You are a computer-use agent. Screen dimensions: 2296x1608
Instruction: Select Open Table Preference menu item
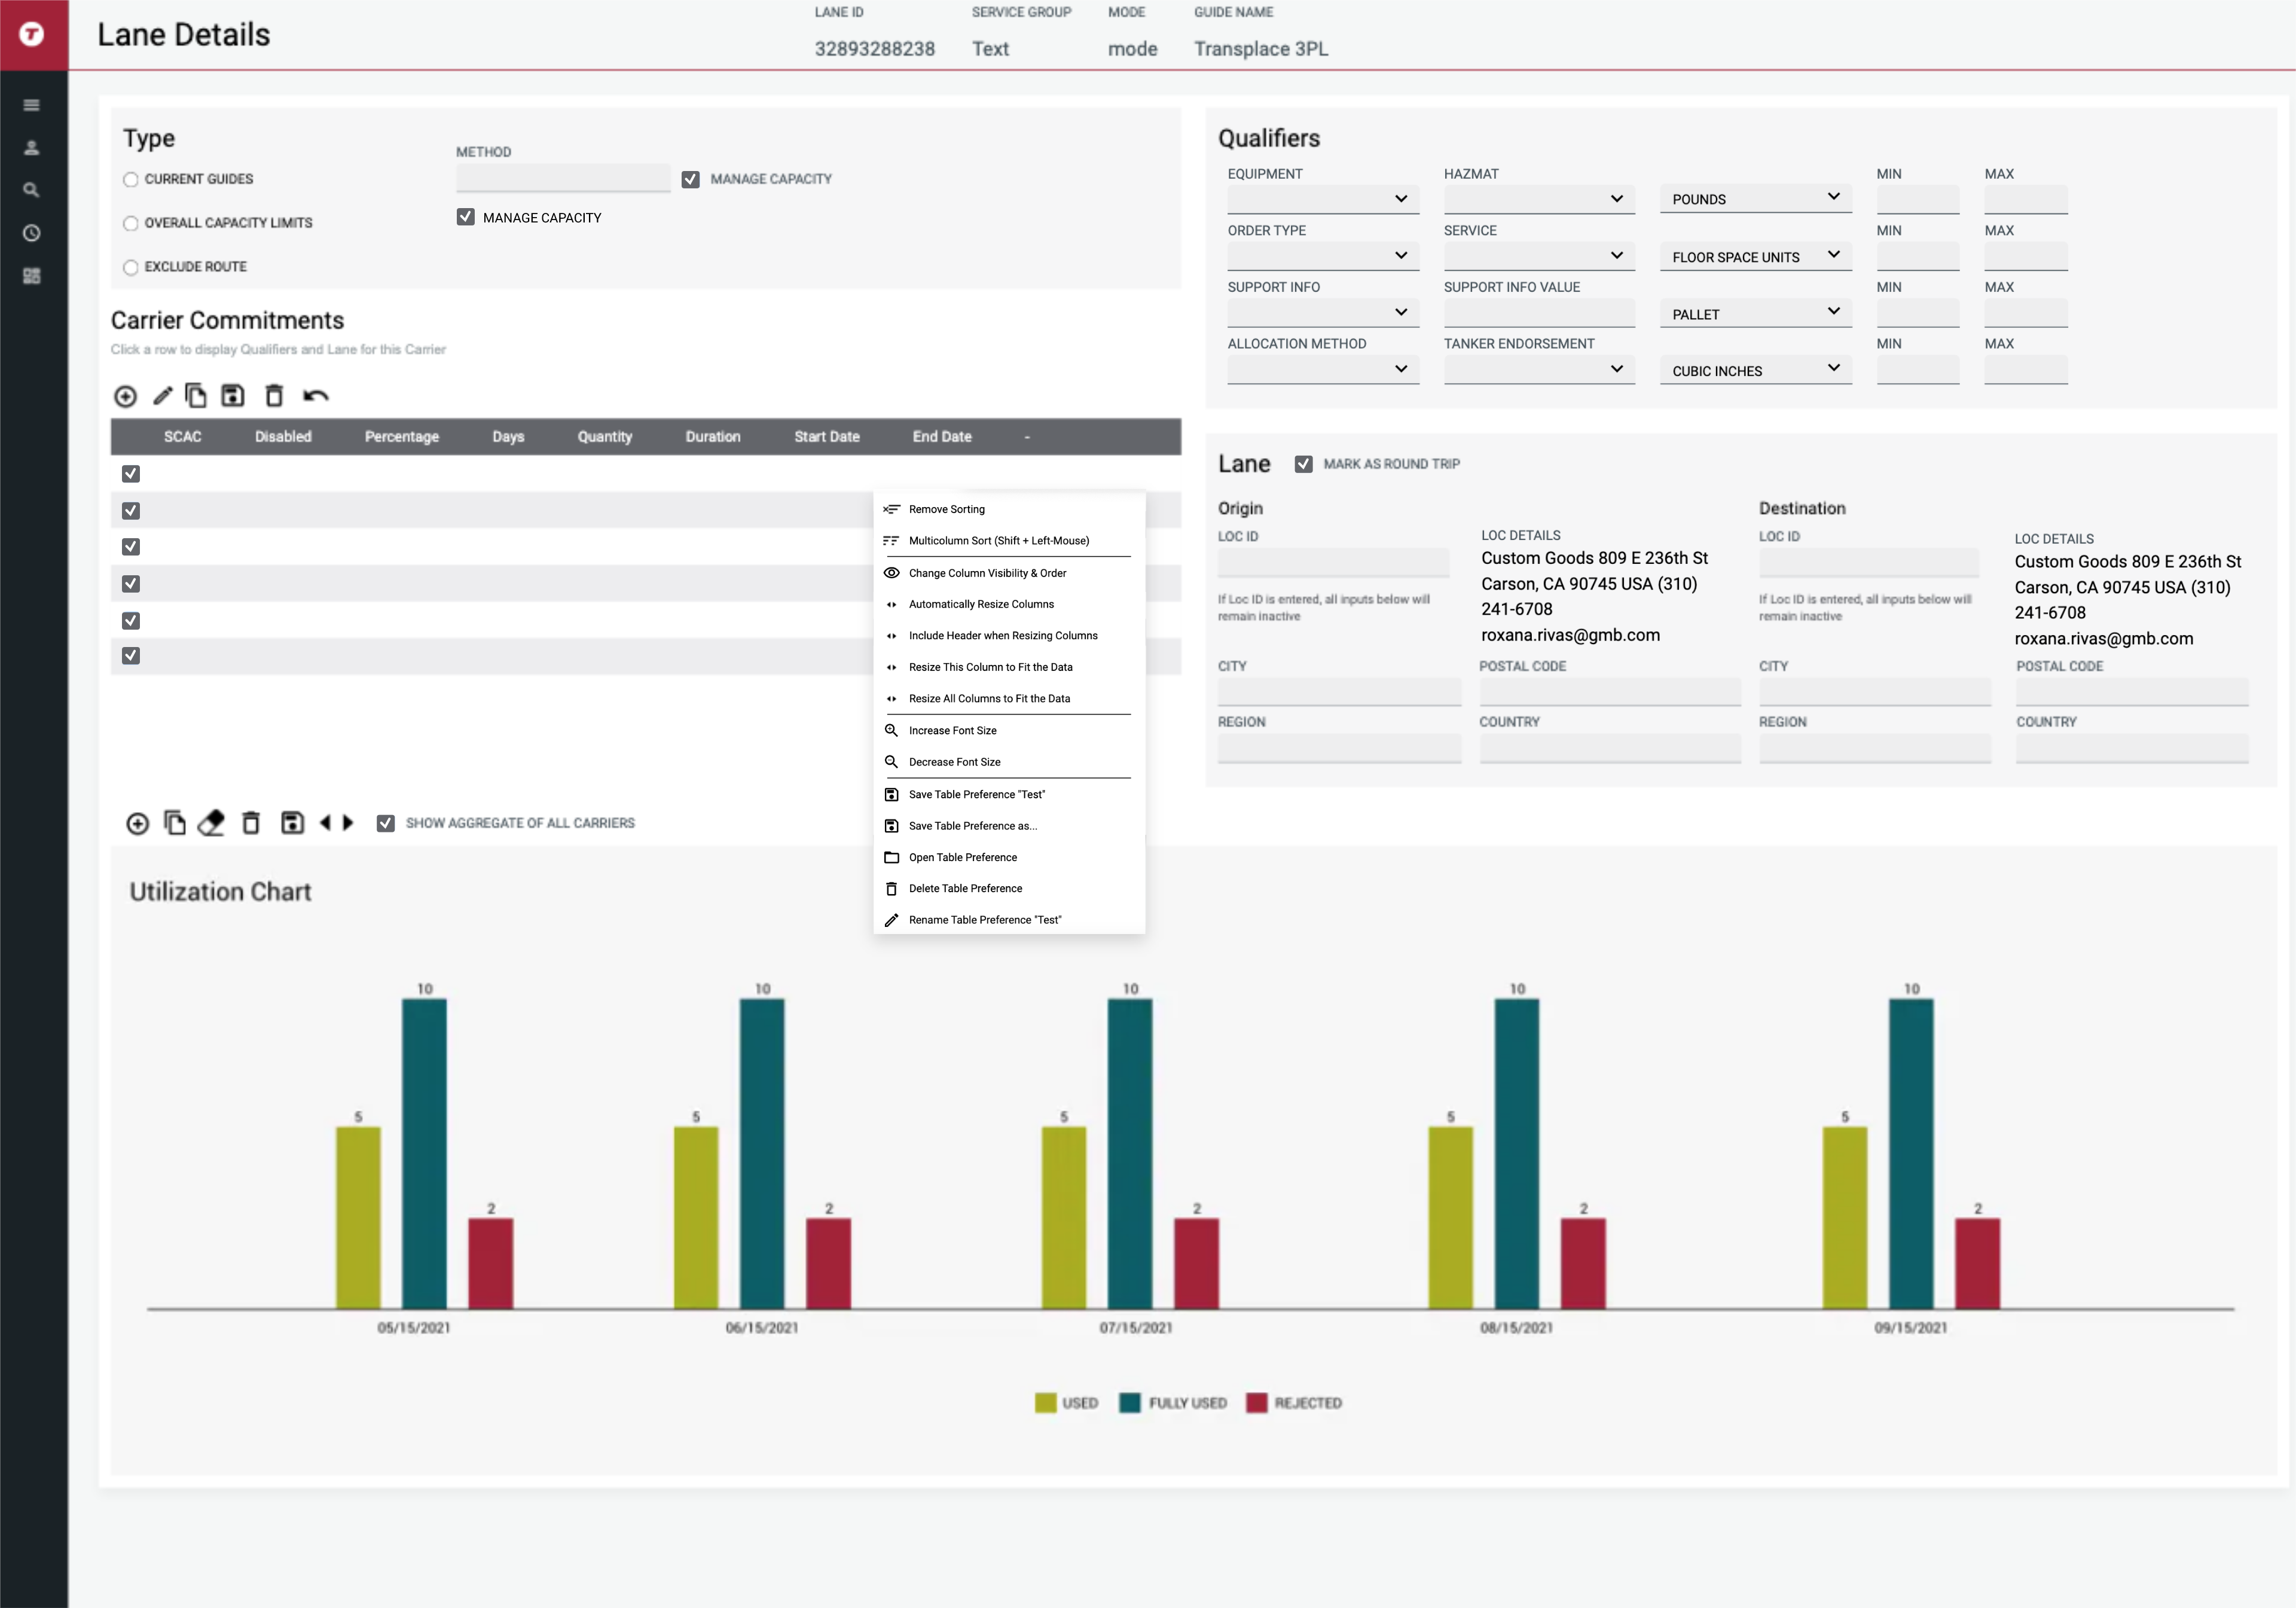1009,857
